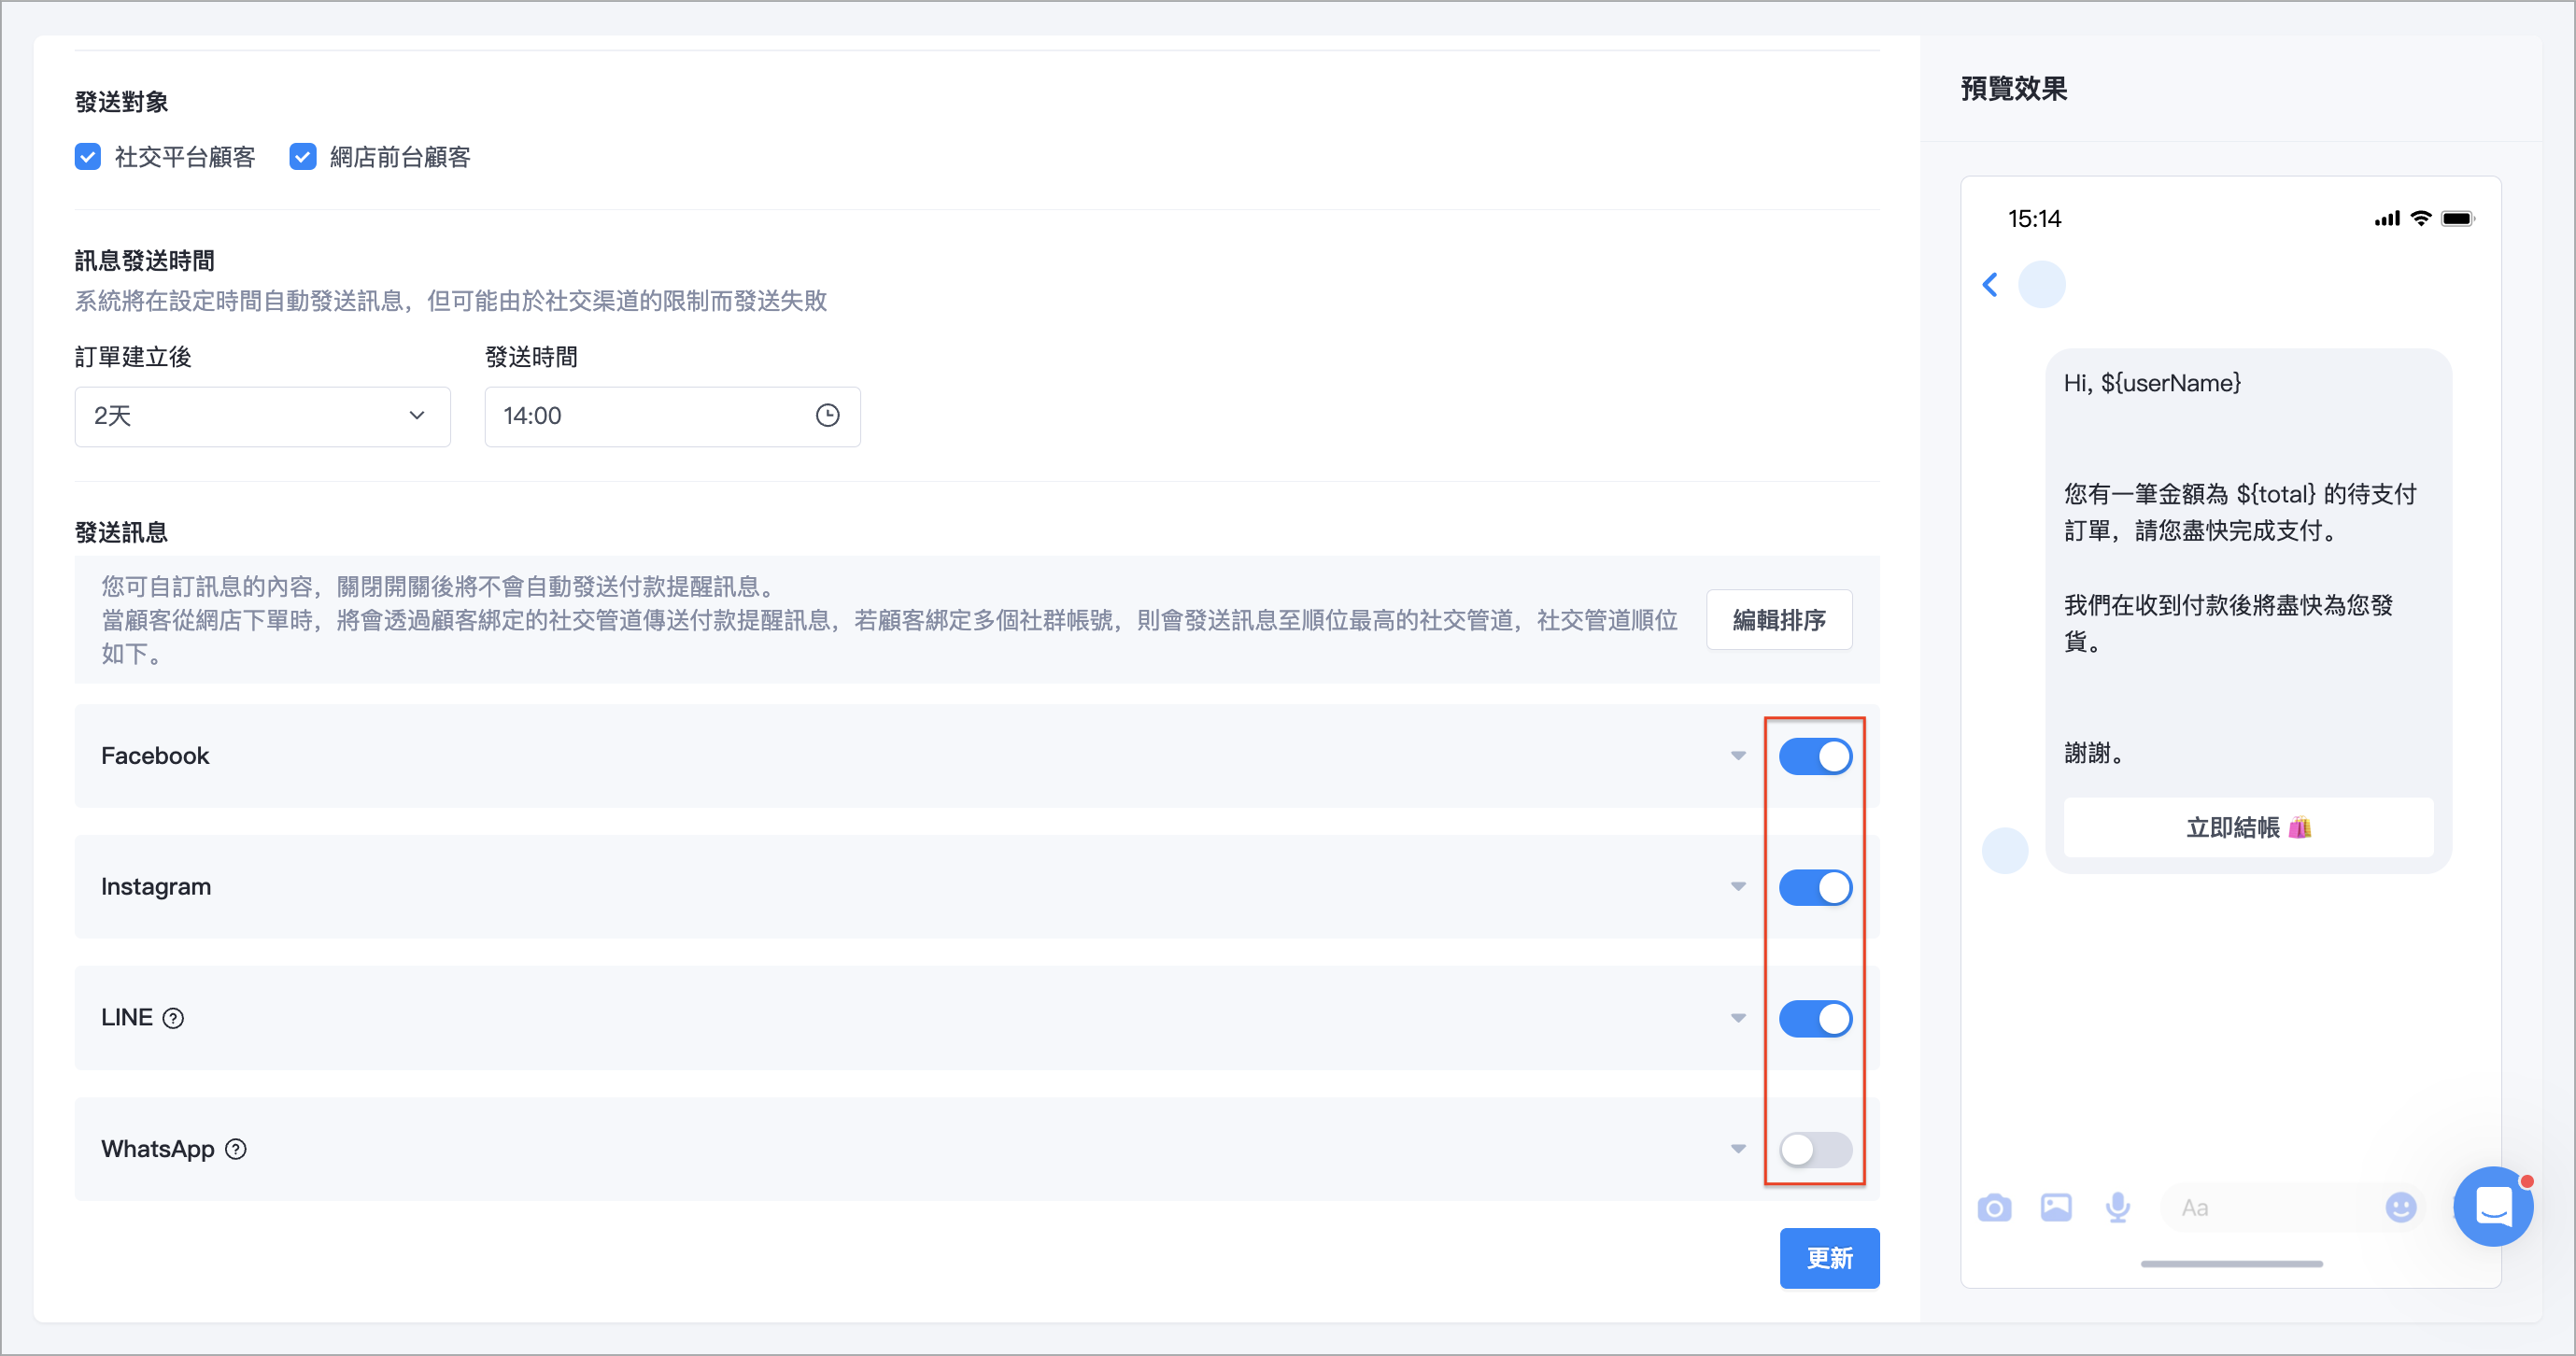Image resolution: width=2576 pixels, height=1356 pixels.
Task: Click the 編輯排序 button
Action: point(1779,620)
